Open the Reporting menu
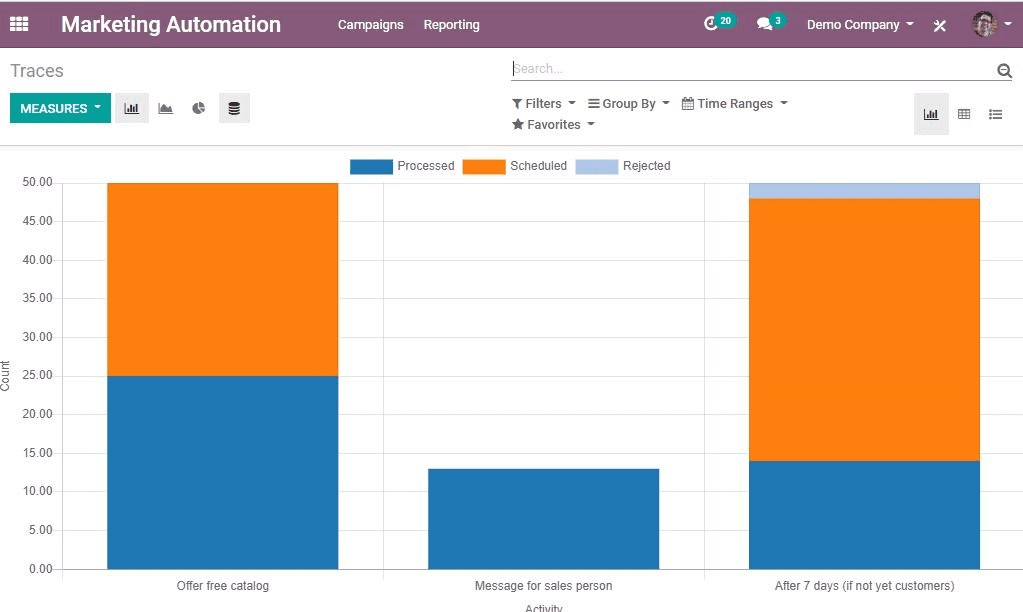 (x=451, y=25)
